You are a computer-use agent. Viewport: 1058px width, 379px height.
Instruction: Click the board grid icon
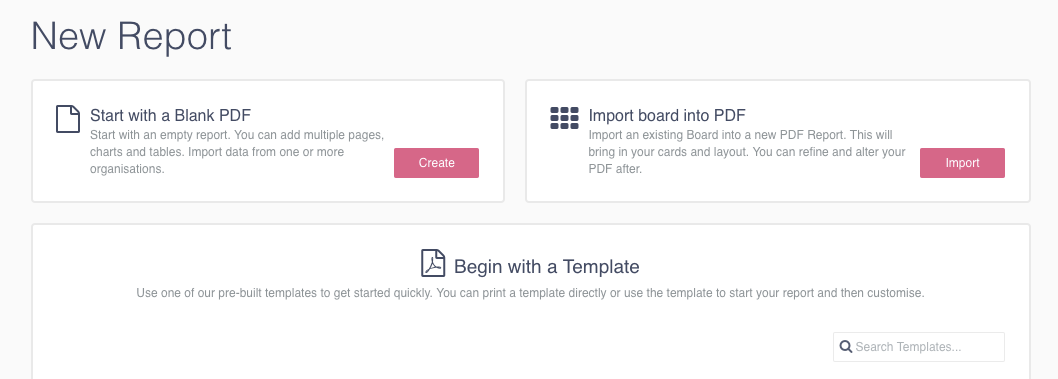tap(564, 118)
